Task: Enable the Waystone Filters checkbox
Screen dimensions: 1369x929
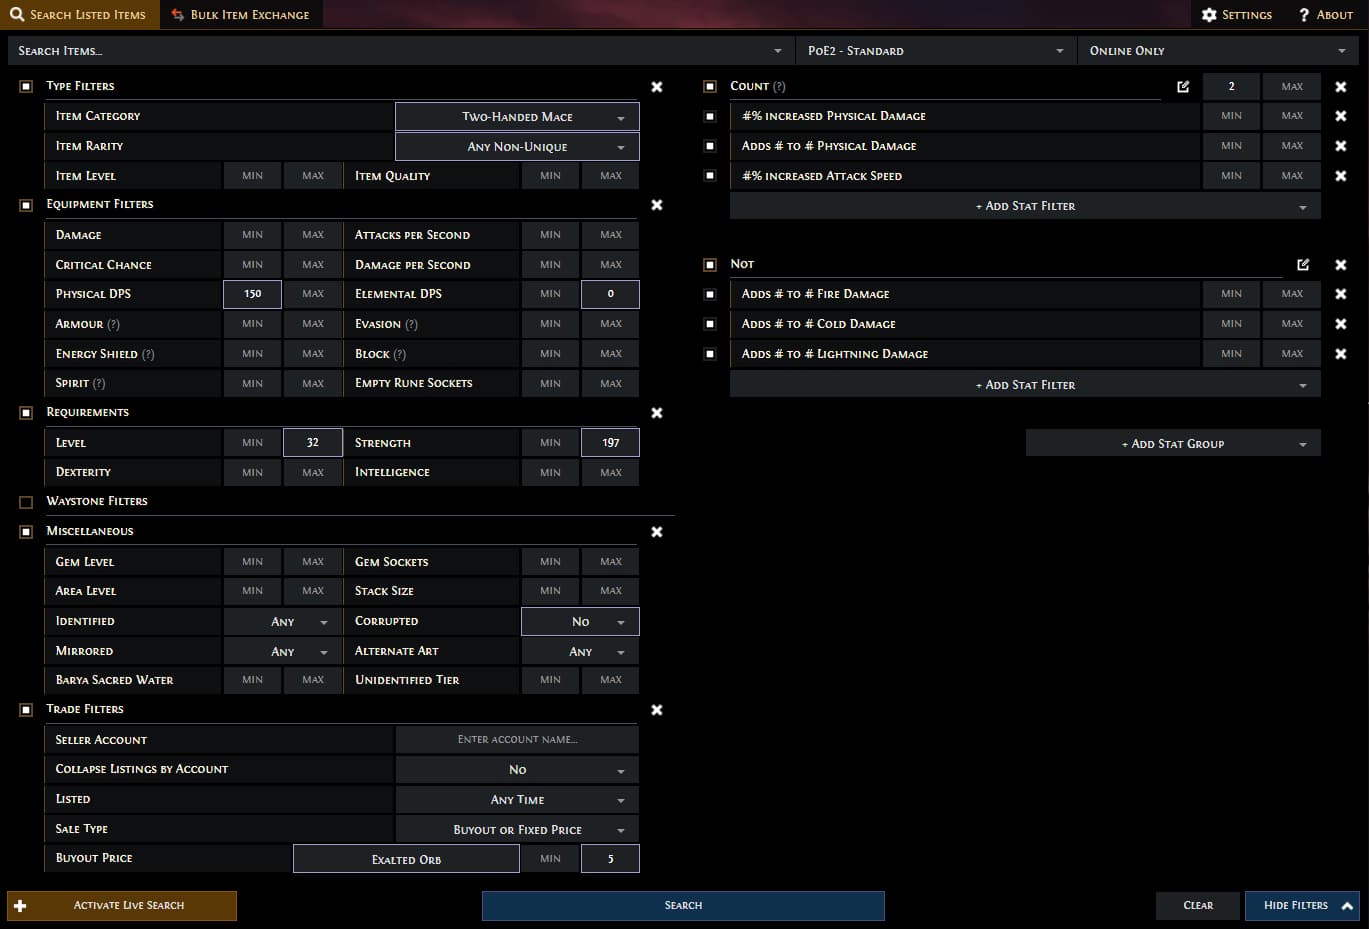Action: [26, 502]
